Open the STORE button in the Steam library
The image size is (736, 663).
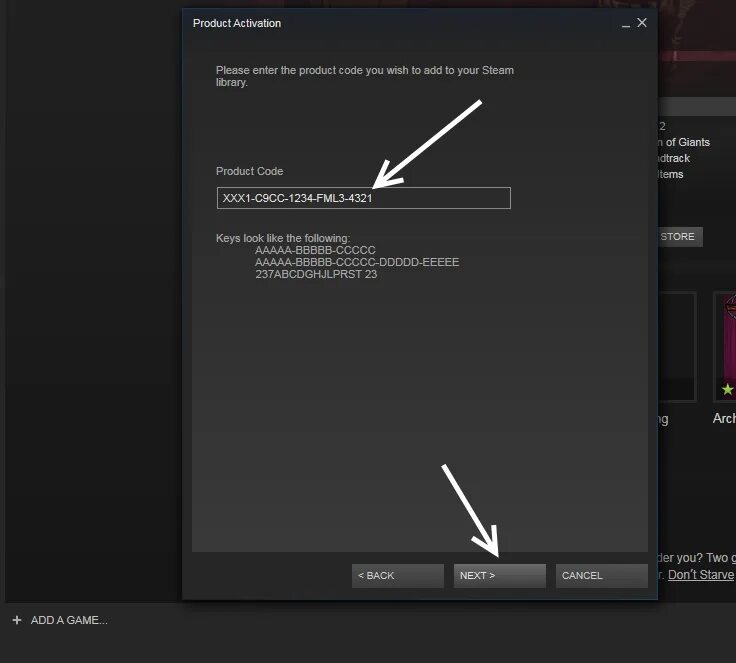680,237
